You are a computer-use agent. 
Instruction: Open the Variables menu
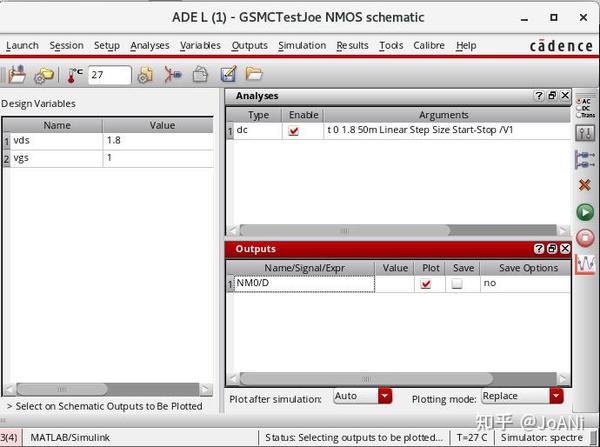(x=200, y=46)
